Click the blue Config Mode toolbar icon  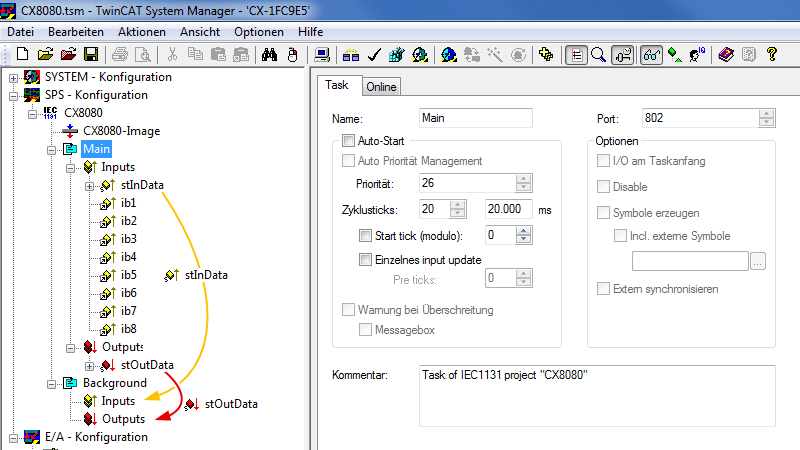coord(449,54)
